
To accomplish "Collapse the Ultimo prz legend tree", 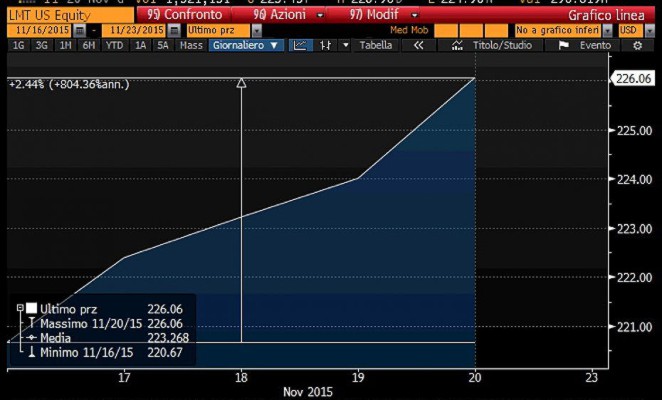I will pyautogui.click(x=20, y=308).
